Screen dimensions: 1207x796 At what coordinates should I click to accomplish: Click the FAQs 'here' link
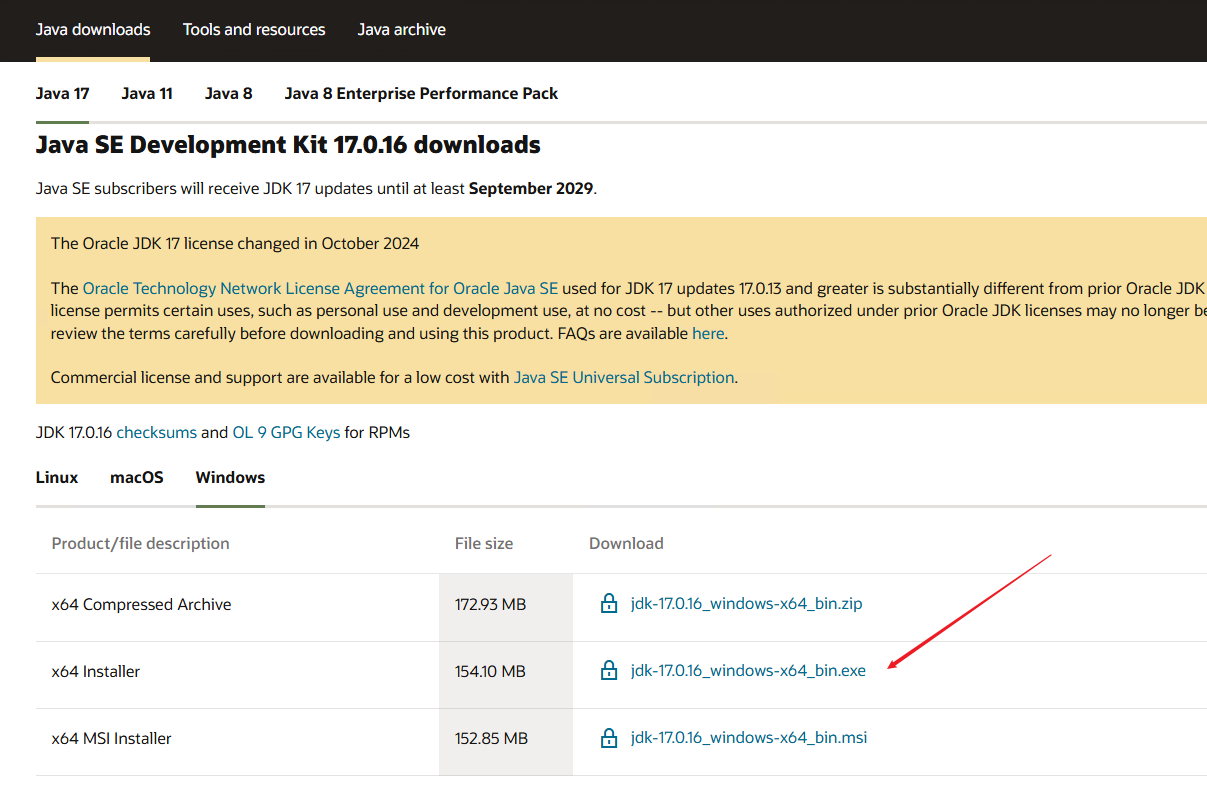(x=708, y=333)
